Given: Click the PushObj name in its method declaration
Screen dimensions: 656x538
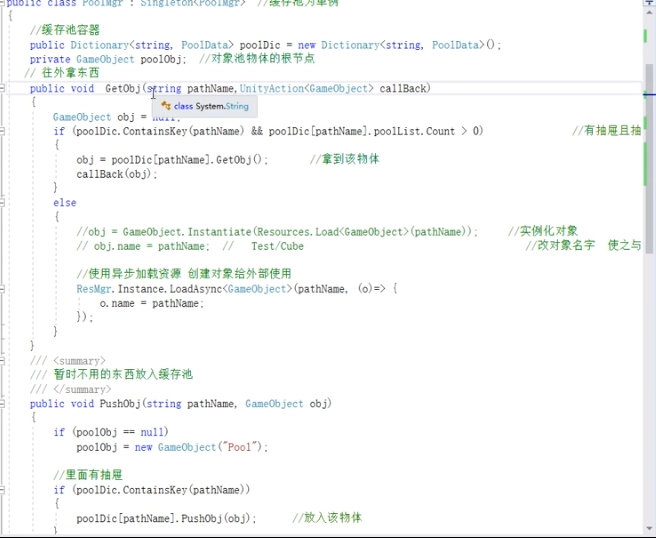Looking at the screenshot, I should point(120,404).
